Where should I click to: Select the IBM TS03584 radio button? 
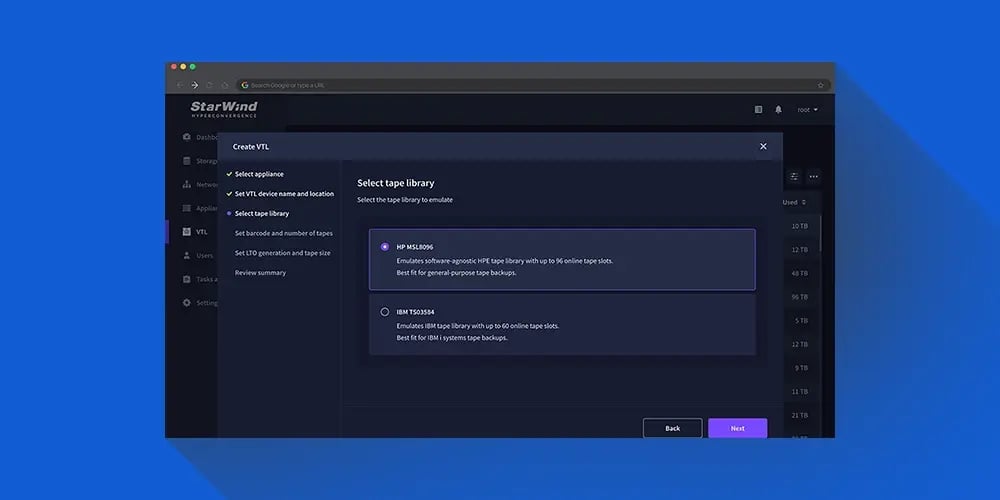pyautogui.click(x=385, y=312)
